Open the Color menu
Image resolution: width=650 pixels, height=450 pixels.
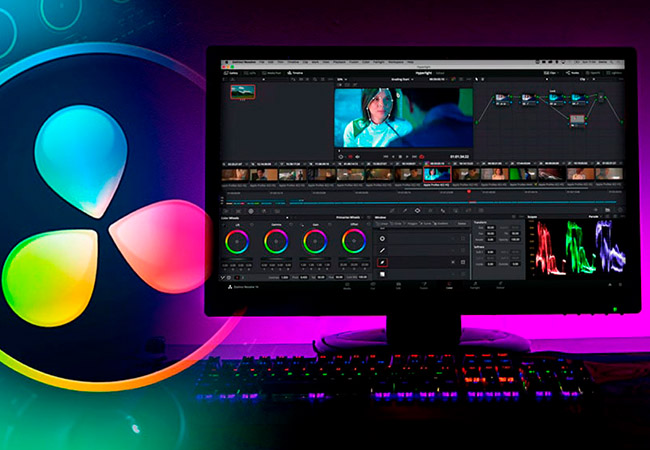point(366,62)
